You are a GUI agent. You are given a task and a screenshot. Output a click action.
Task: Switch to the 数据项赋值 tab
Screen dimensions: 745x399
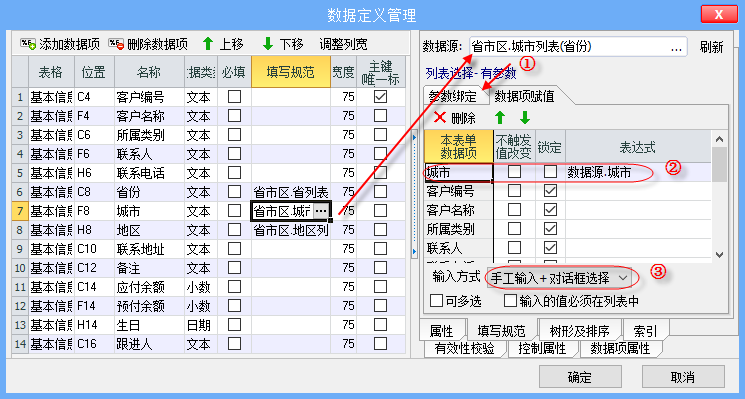click(524, 96)
